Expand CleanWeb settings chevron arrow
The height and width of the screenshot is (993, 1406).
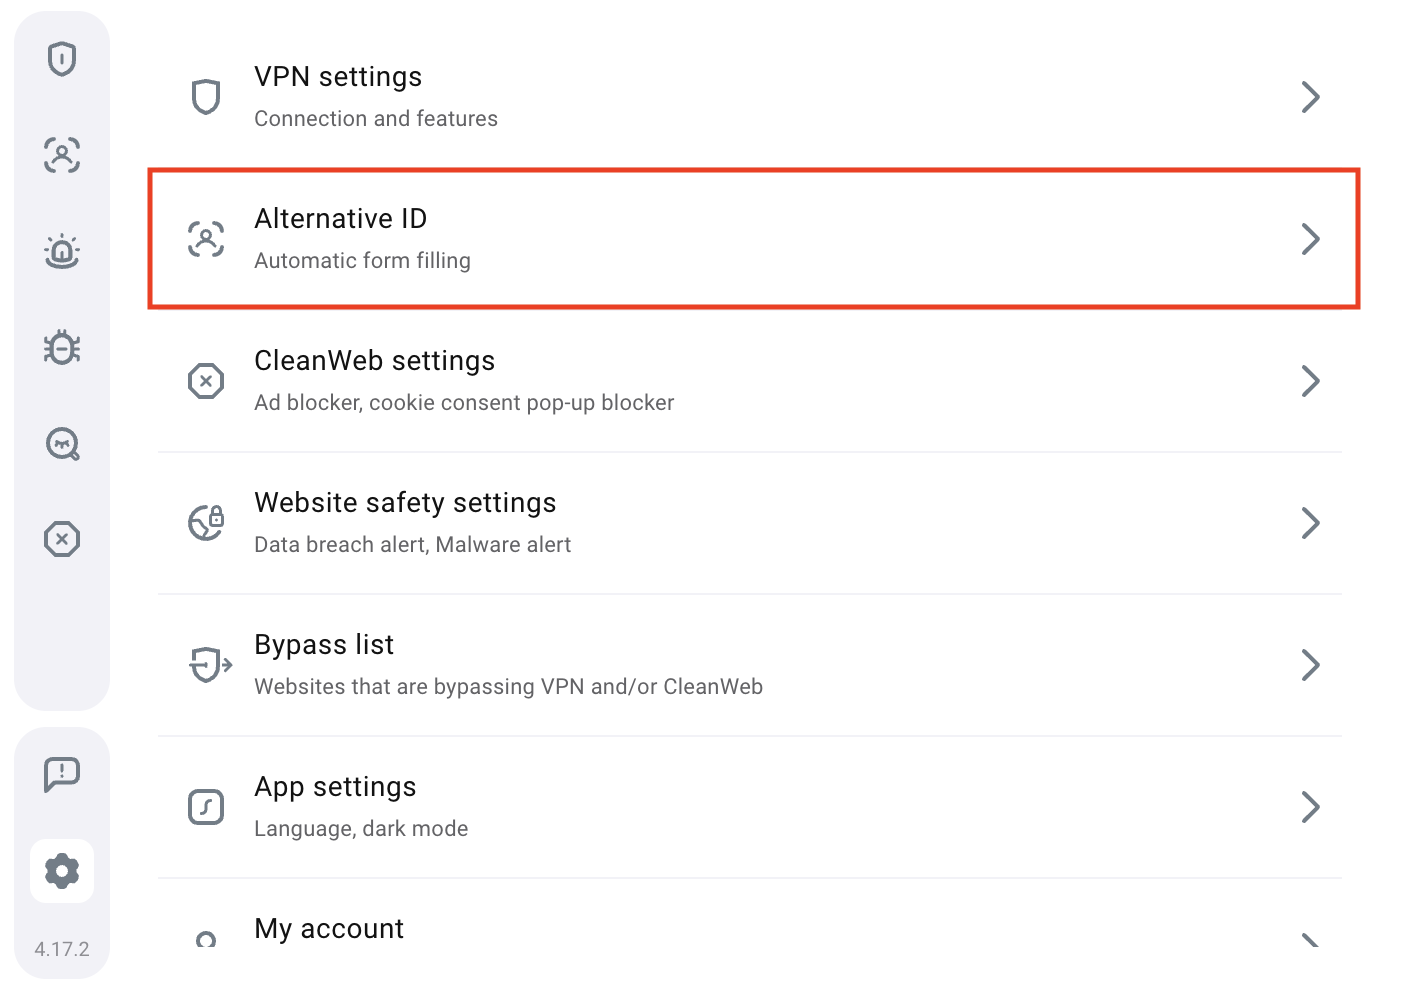[1310, 381]
